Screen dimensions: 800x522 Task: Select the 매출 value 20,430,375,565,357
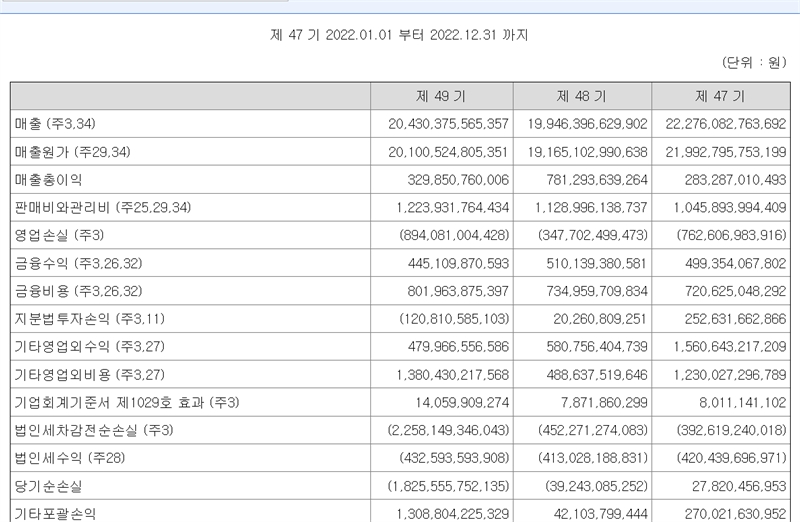point(440,124)
